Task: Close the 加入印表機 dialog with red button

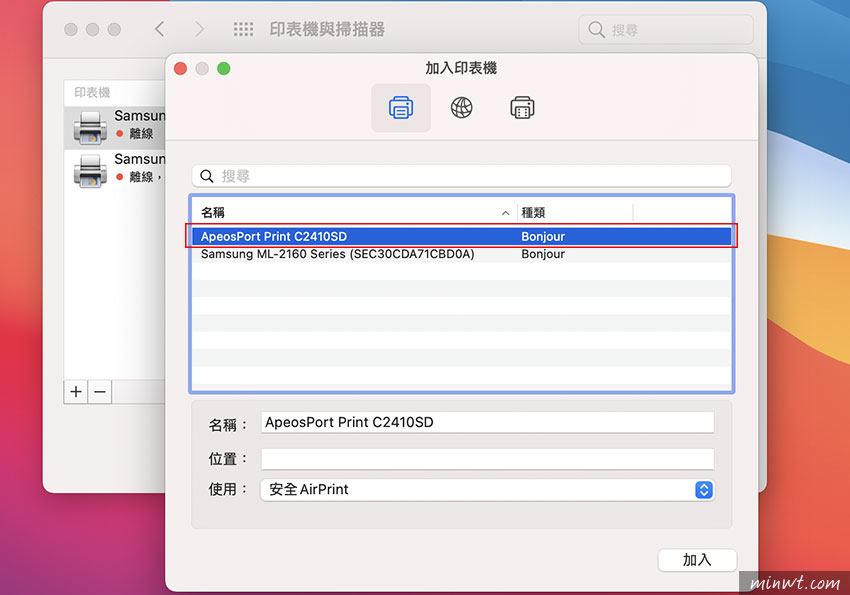Action: tap(181, 69)
